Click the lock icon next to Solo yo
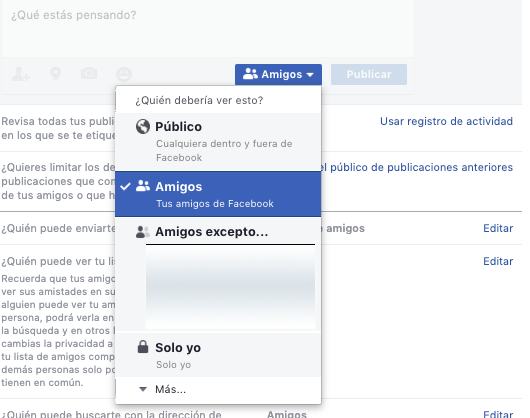This screenshot has width=530, height=418. pyautogui.click(x=143, y=347)
